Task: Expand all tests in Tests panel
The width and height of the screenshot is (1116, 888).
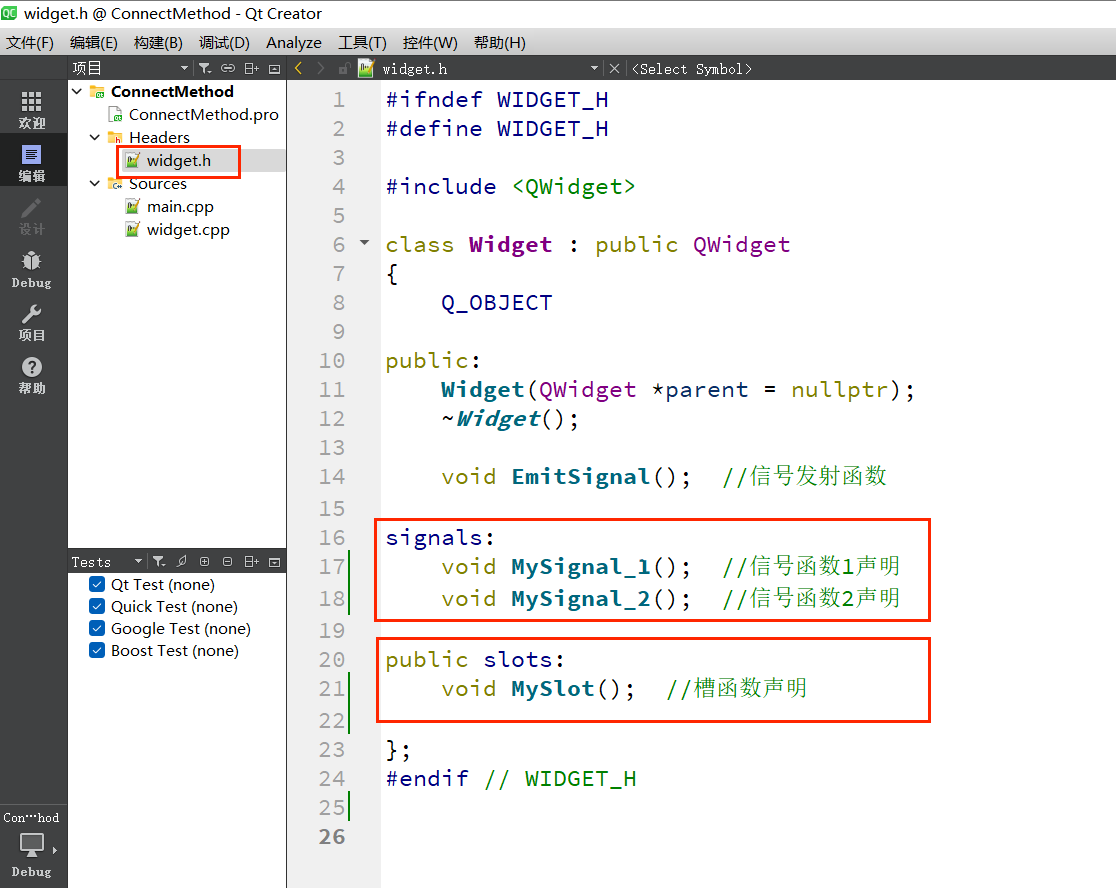Action: [x=205, y=561]
